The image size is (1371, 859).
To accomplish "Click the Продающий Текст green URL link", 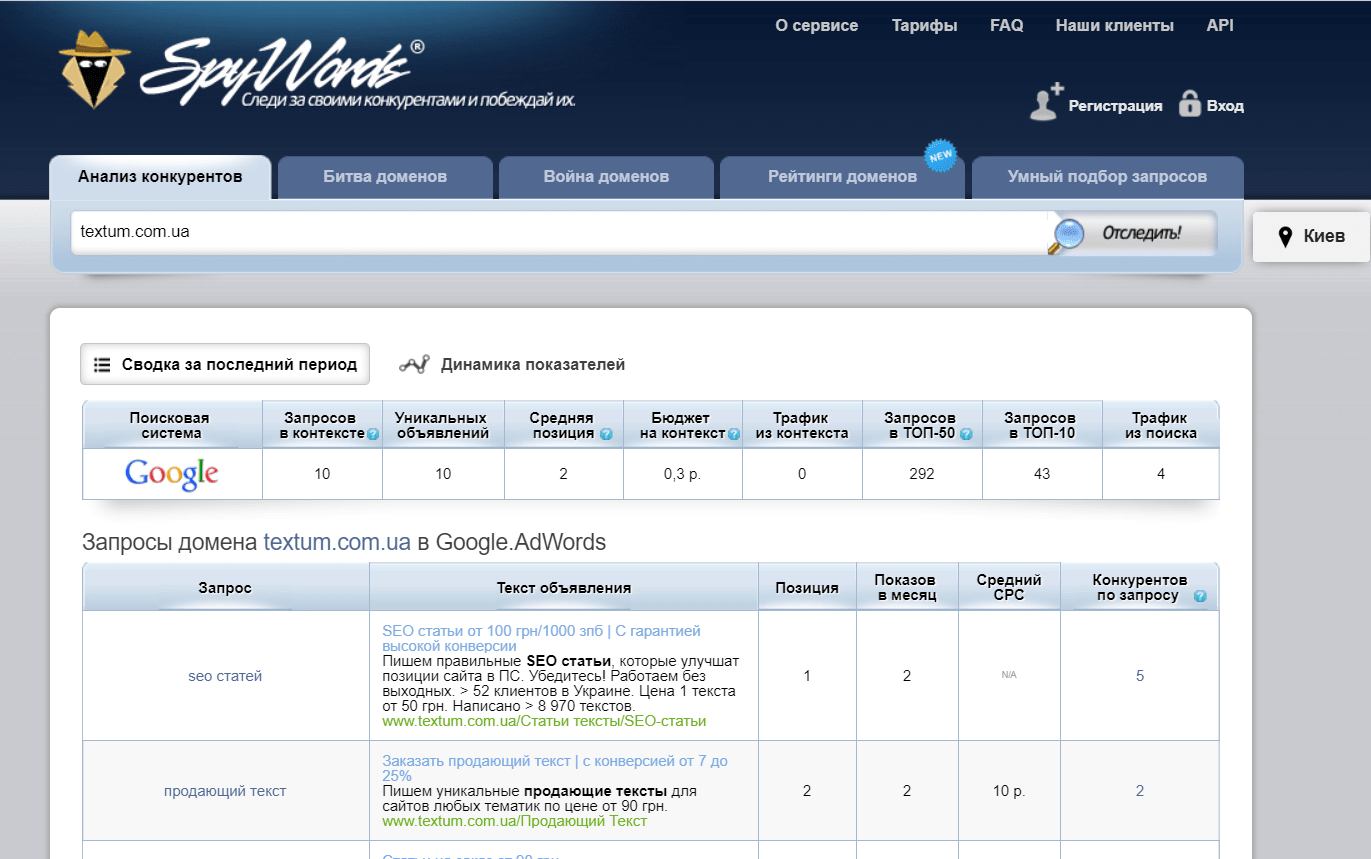I will coord(515,821).
